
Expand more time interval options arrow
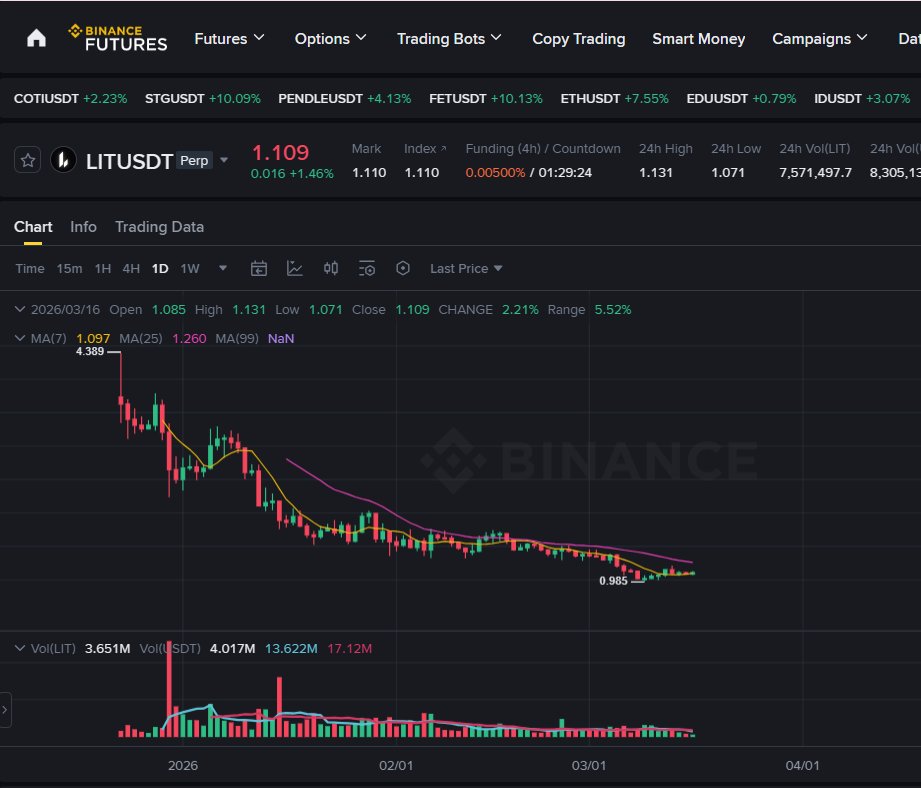coord(223,268)
